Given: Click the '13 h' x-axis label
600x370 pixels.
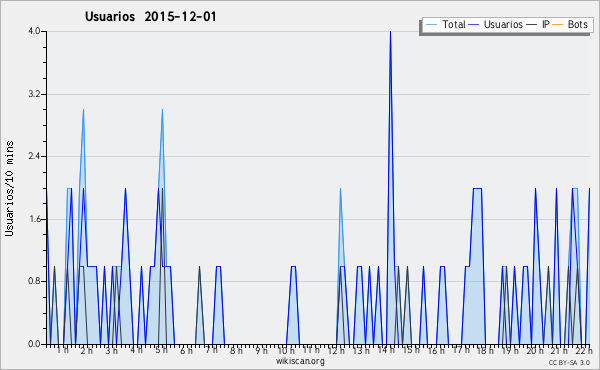Looking at the screenshot, I should pyautogui.click(x=361, y=350).
